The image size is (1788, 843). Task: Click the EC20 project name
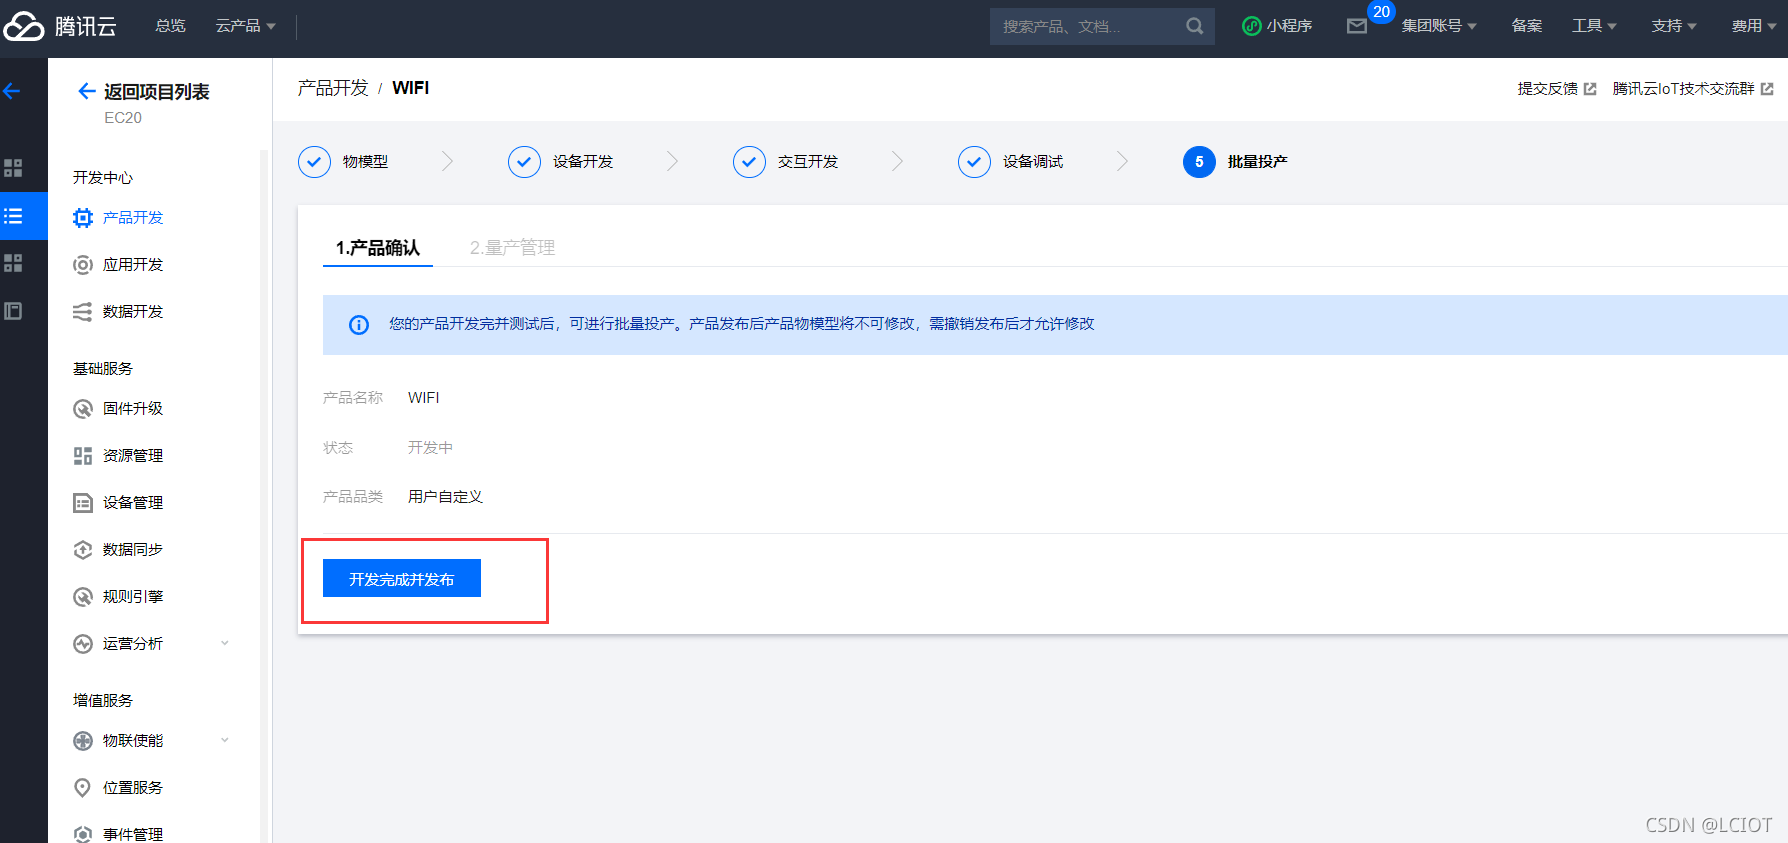pos(123,118)
